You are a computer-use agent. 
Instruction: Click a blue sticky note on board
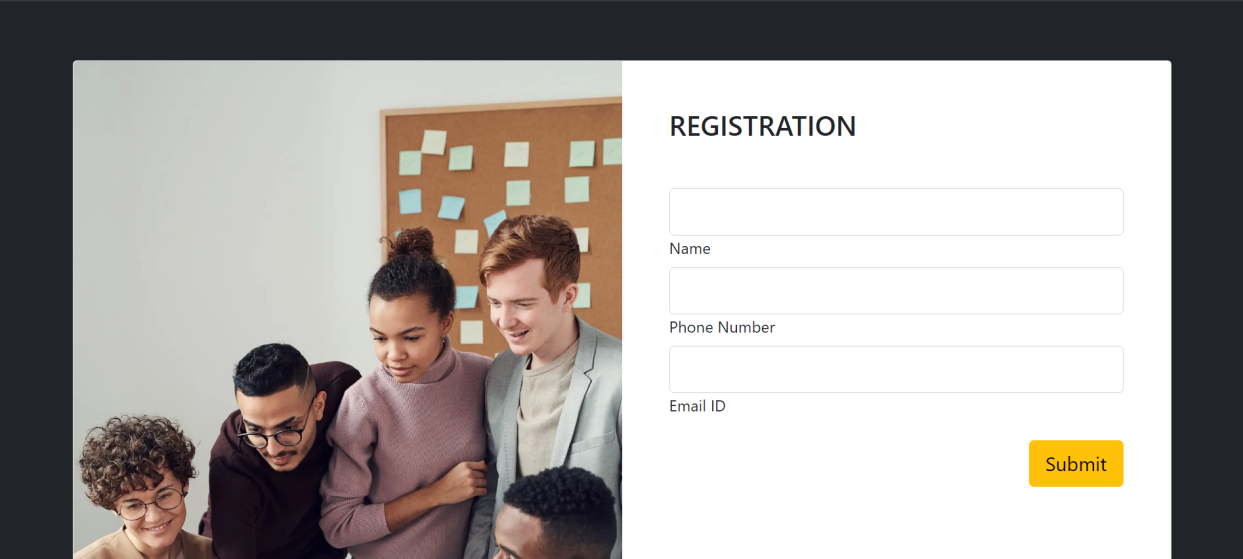[451, 207]
